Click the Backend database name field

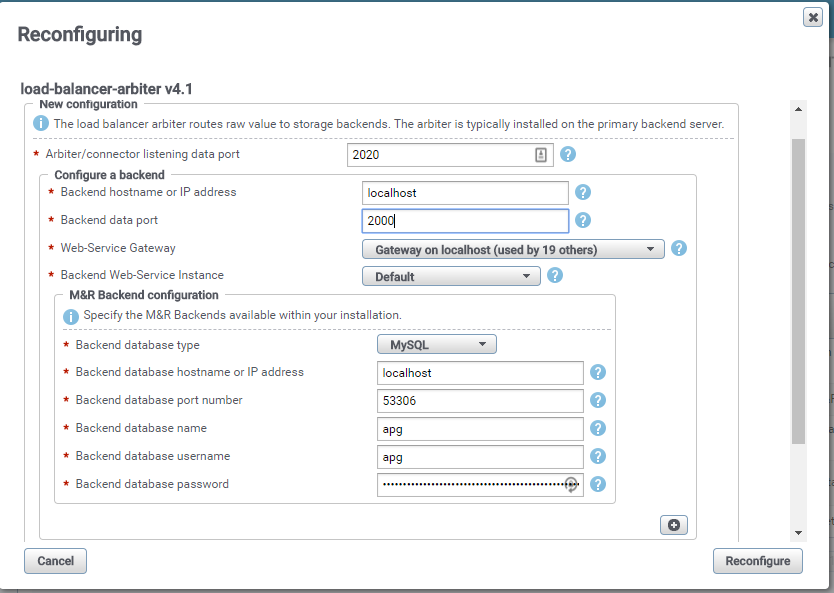coord(480,429)
